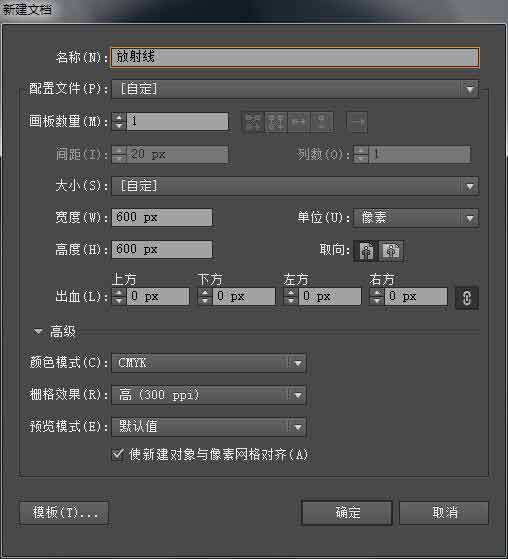The width and height of the screenshot is (508, 559).
Task: Adjust the 左方 left bleed stepper
Action: (x=291, y=296)
